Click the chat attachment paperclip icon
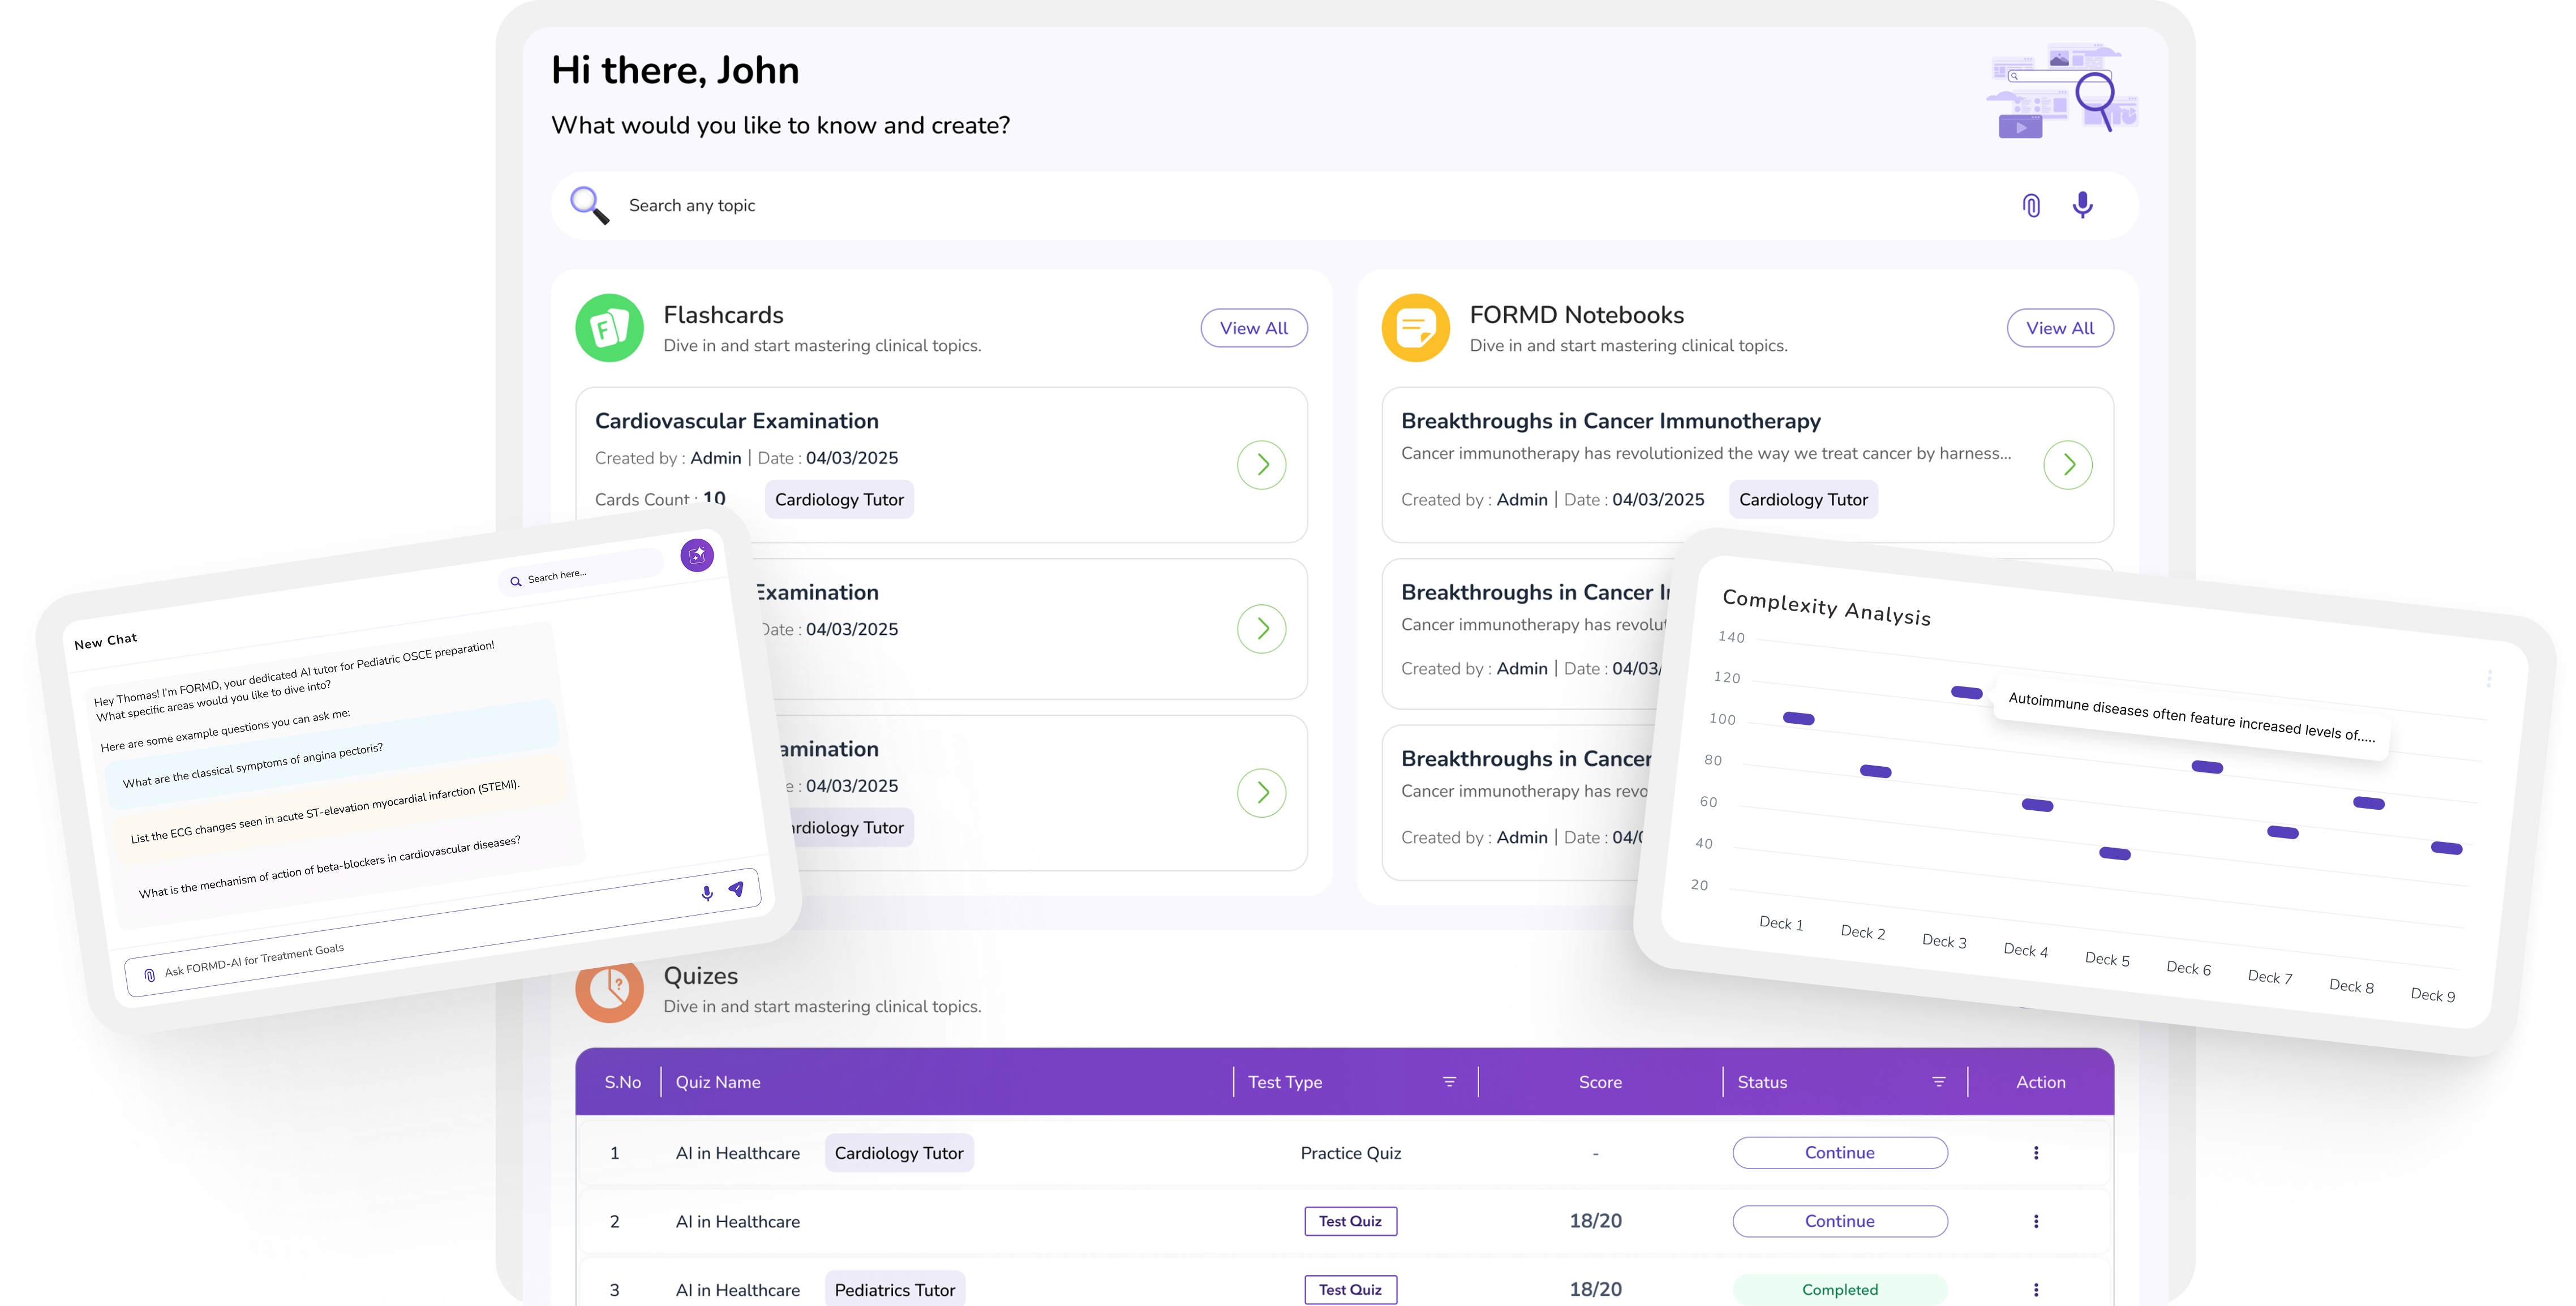Screen dimensions: 2576x1306 [x=149, y=975]
